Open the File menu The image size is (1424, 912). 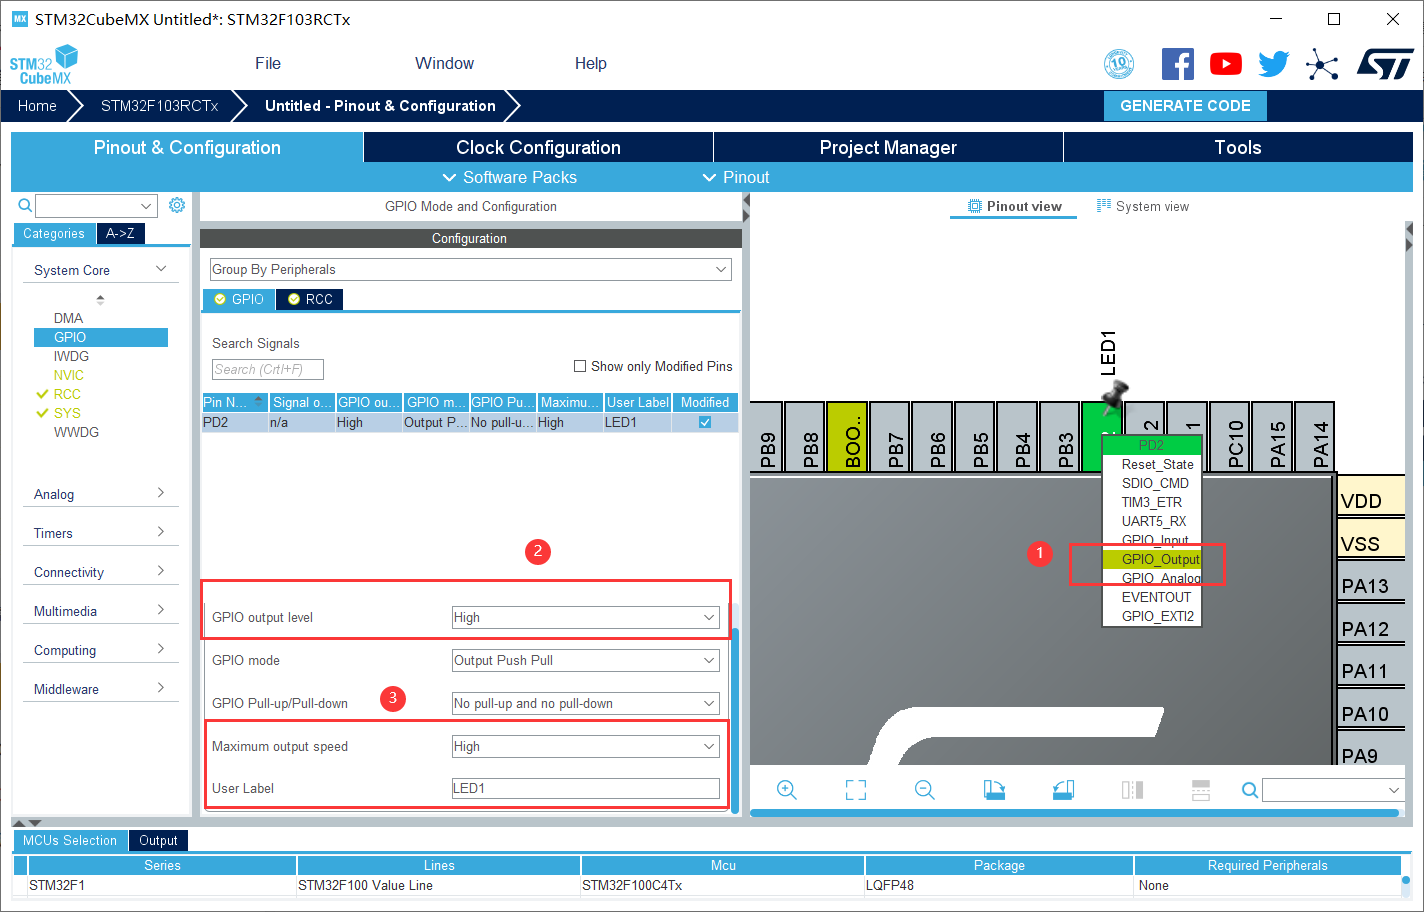click(x=268, y=63)
